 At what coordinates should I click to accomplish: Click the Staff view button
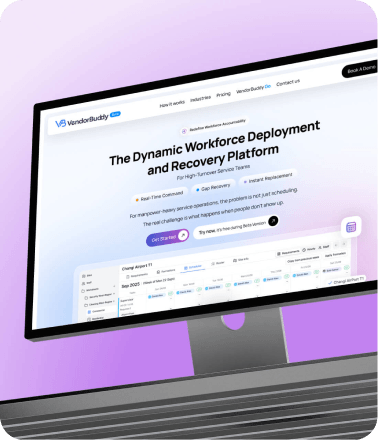(x=324, y=247)
